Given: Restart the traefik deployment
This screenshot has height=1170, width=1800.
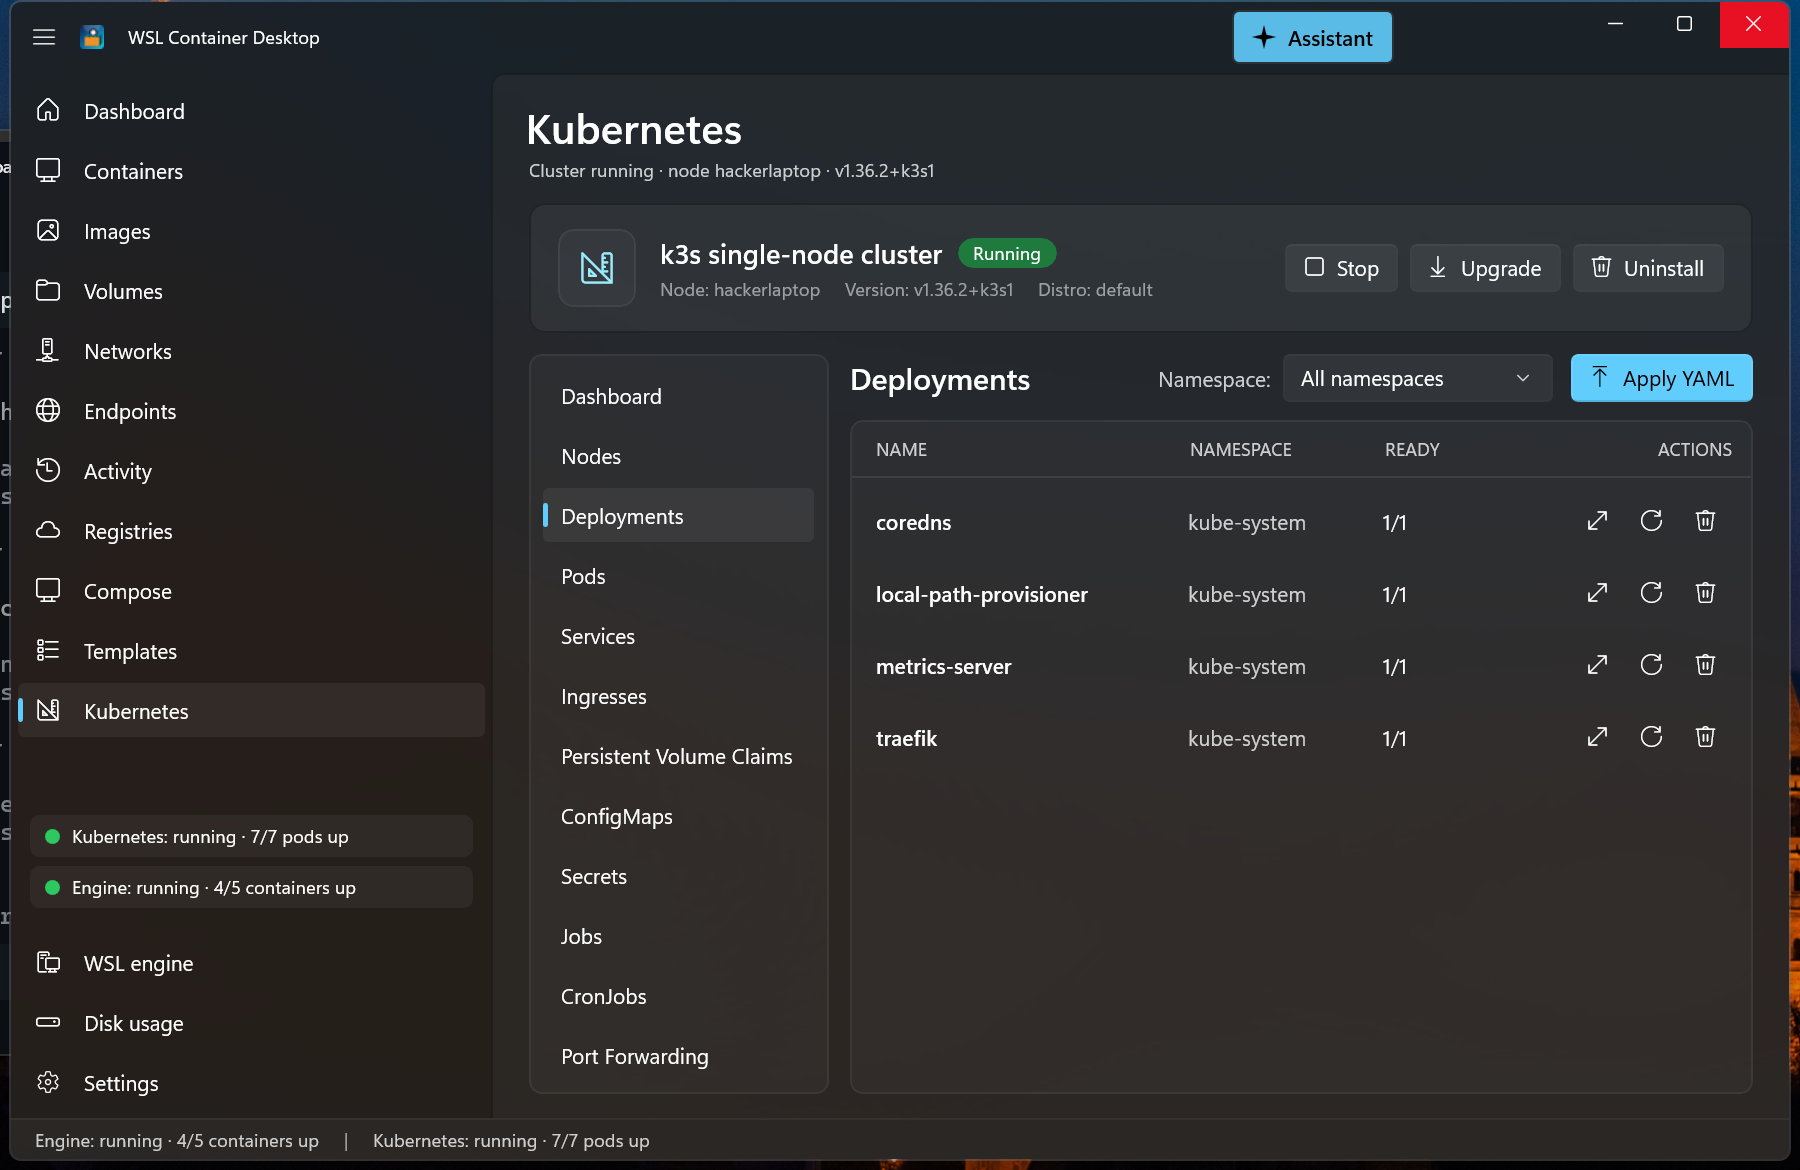Looking at the screenshot, I should (x=1651, y=737).
